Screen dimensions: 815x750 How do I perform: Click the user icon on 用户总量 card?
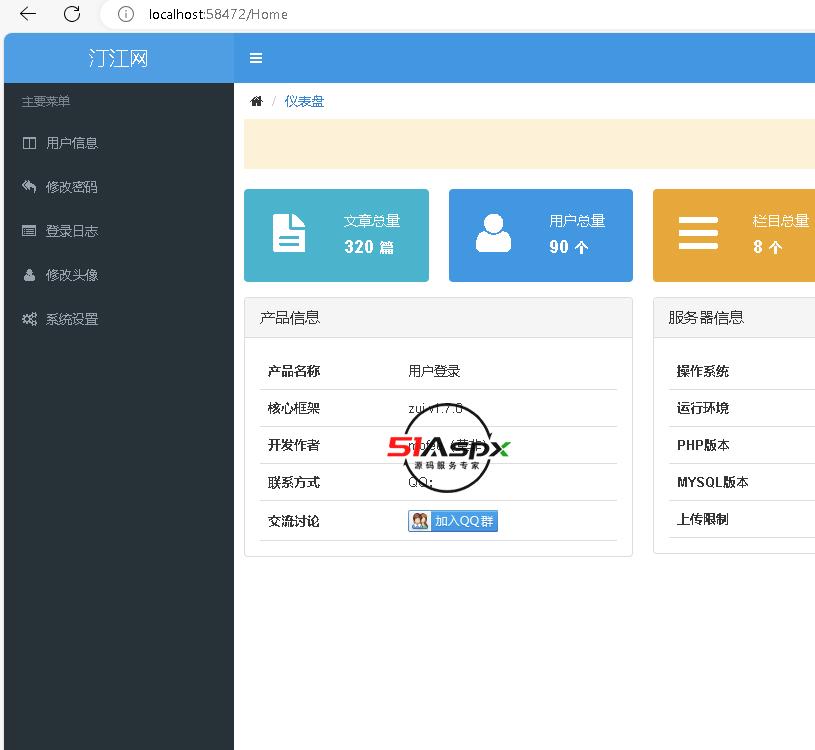(493, 233)
